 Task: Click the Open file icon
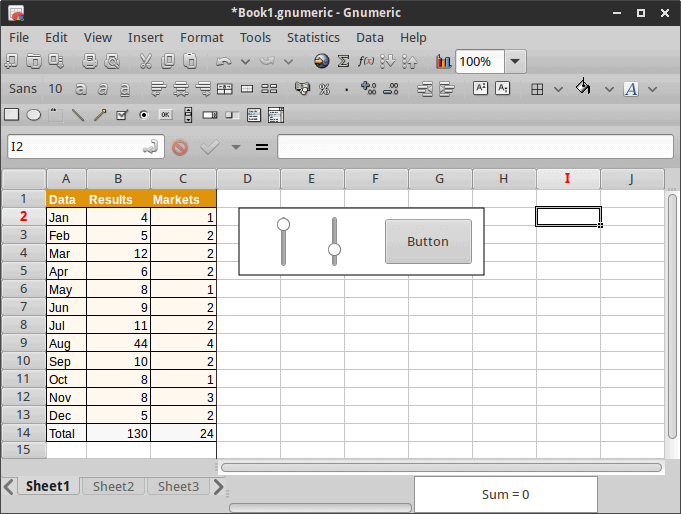(34, 61)
